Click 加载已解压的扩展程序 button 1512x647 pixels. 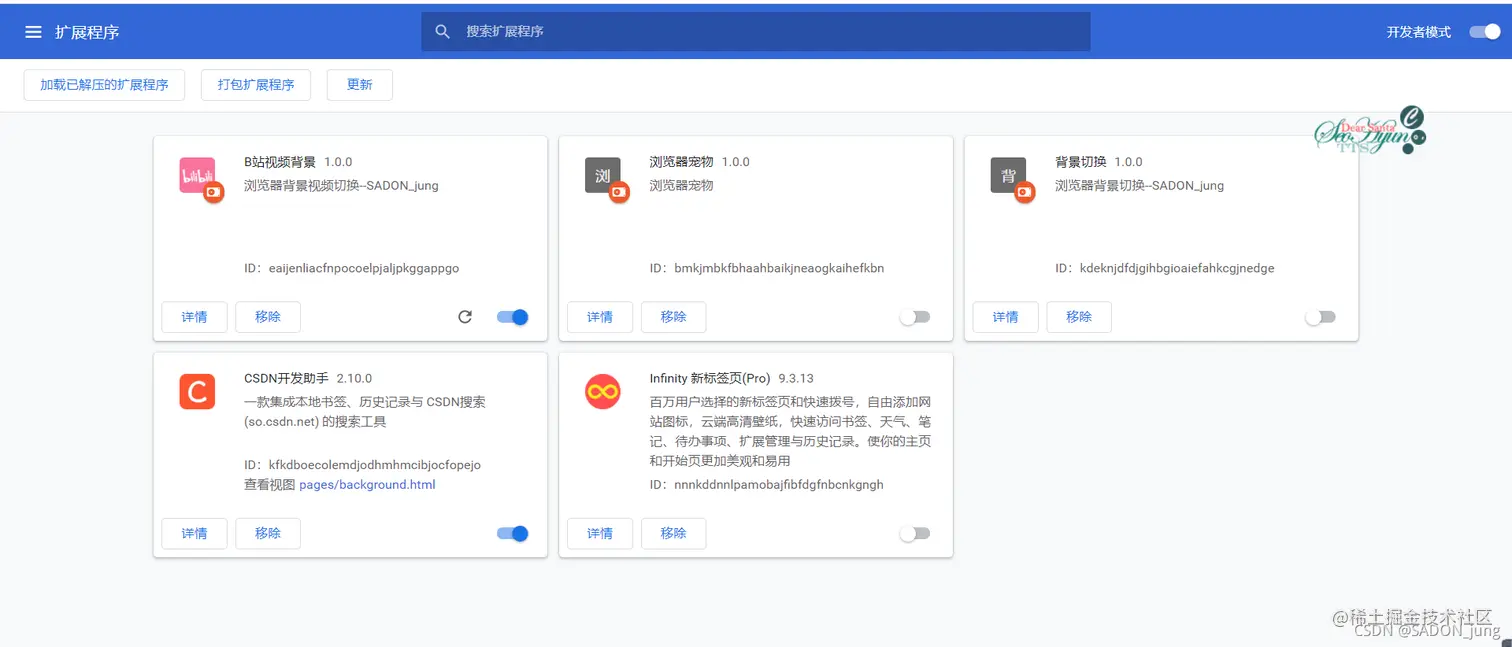(103, 84)
